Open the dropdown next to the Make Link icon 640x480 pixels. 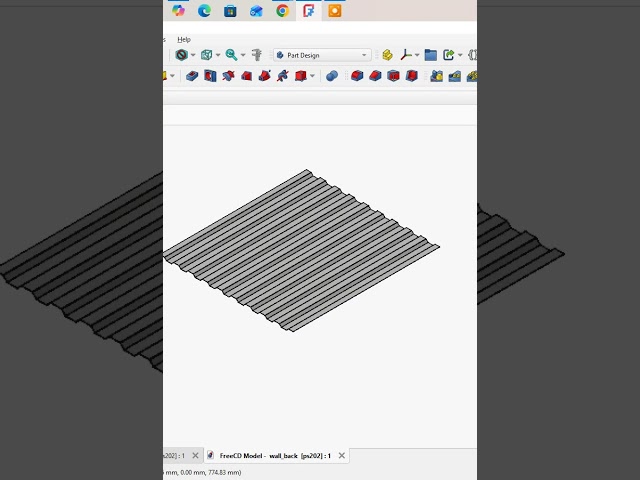[x=460, y=55]
